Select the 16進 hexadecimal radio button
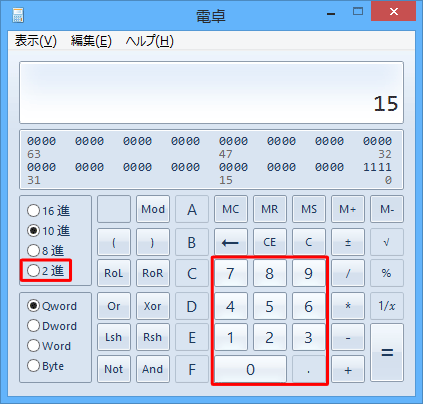Image resolution: width=423 pixels, height=404 pixels. [x=48, y=211]
